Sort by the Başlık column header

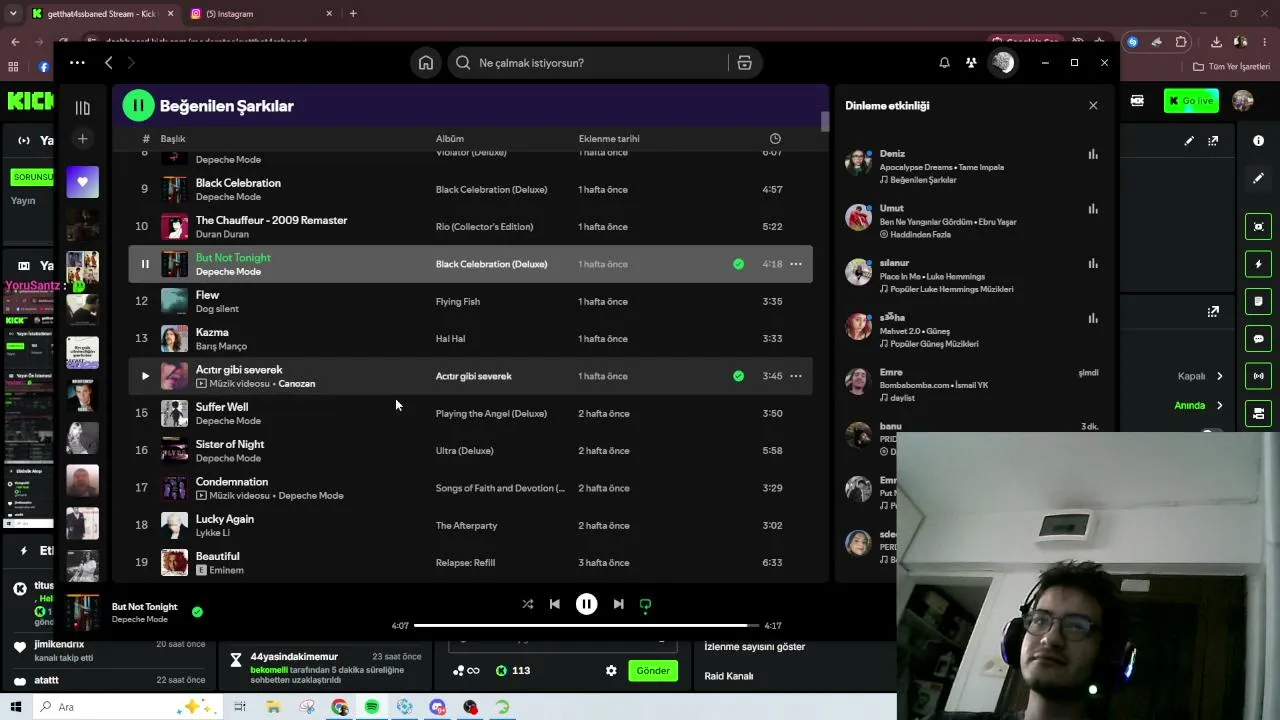173,139
